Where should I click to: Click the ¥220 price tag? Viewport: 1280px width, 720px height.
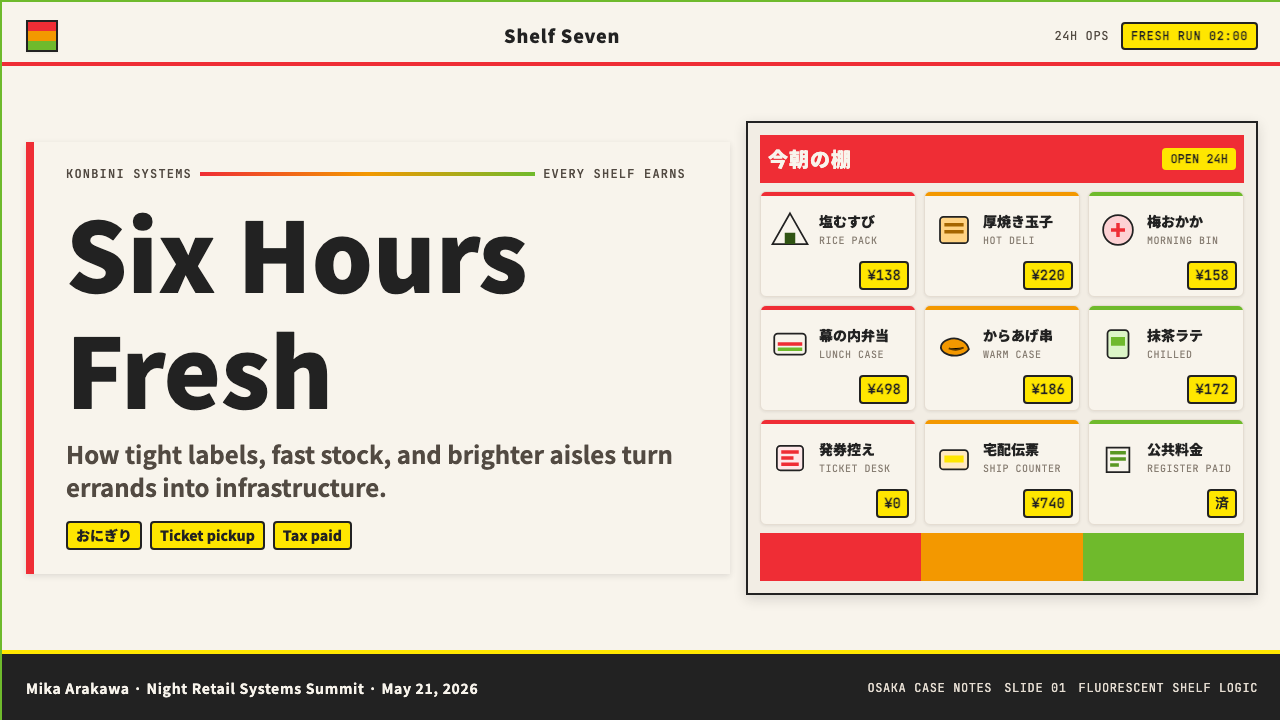[1048, 275]
